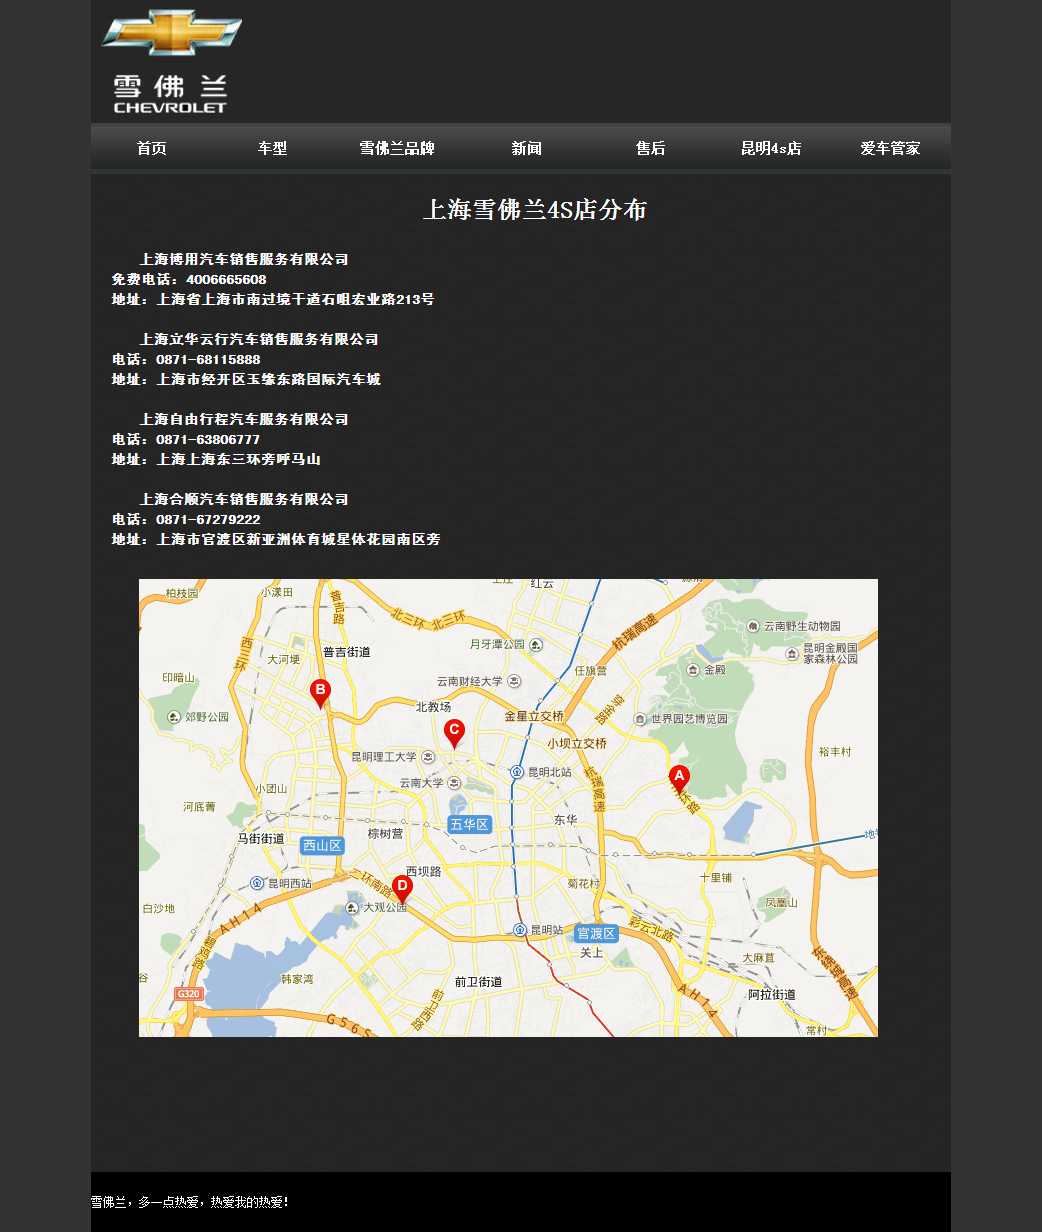Screen dimensions: 1042x1232
Task: Click the 世界园艺博览园 map icon
Action: coord(640,719)
